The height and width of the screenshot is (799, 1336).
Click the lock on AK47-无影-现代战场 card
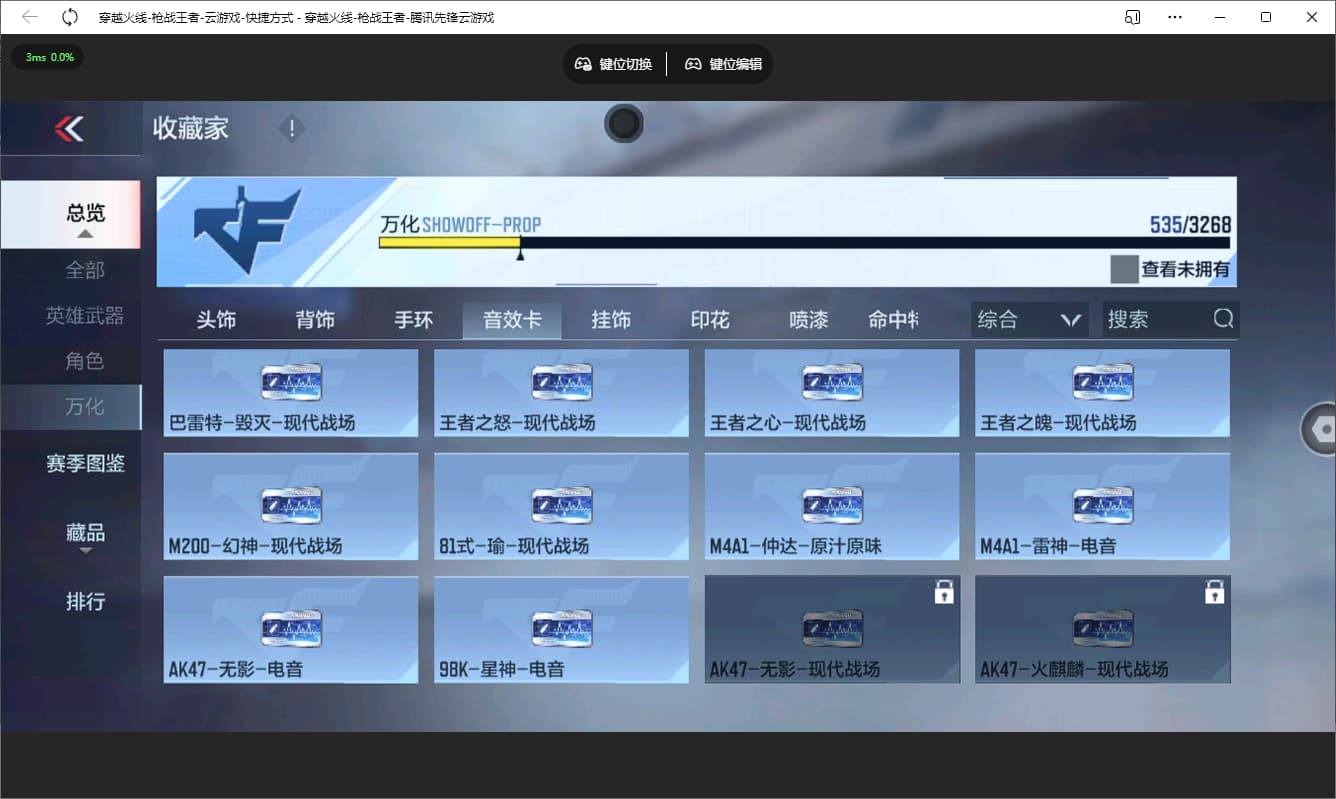click(x=944, y=592)
